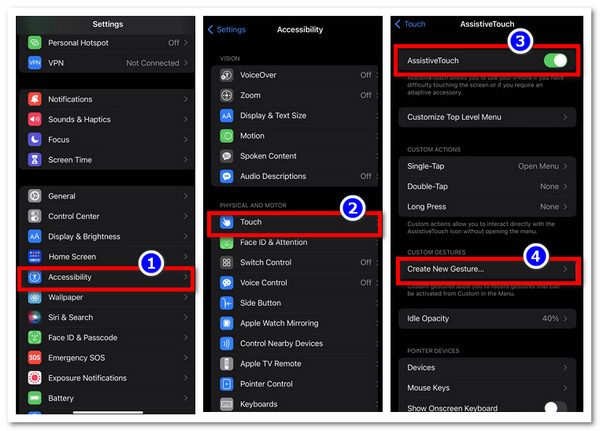The height and width of the screenshot is (431, 600).
Task: Expand the Double-Tap None chevron
Action: 565,186
